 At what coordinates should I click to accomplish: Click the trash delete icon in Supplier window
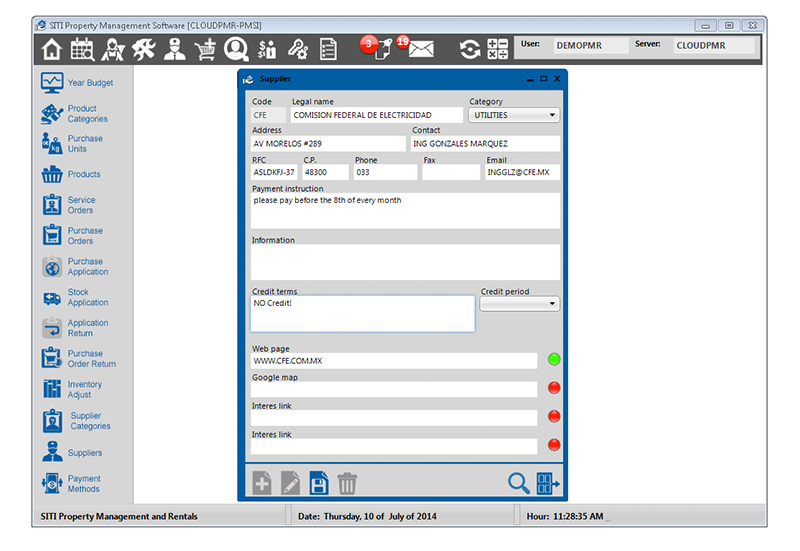(347, 483)
